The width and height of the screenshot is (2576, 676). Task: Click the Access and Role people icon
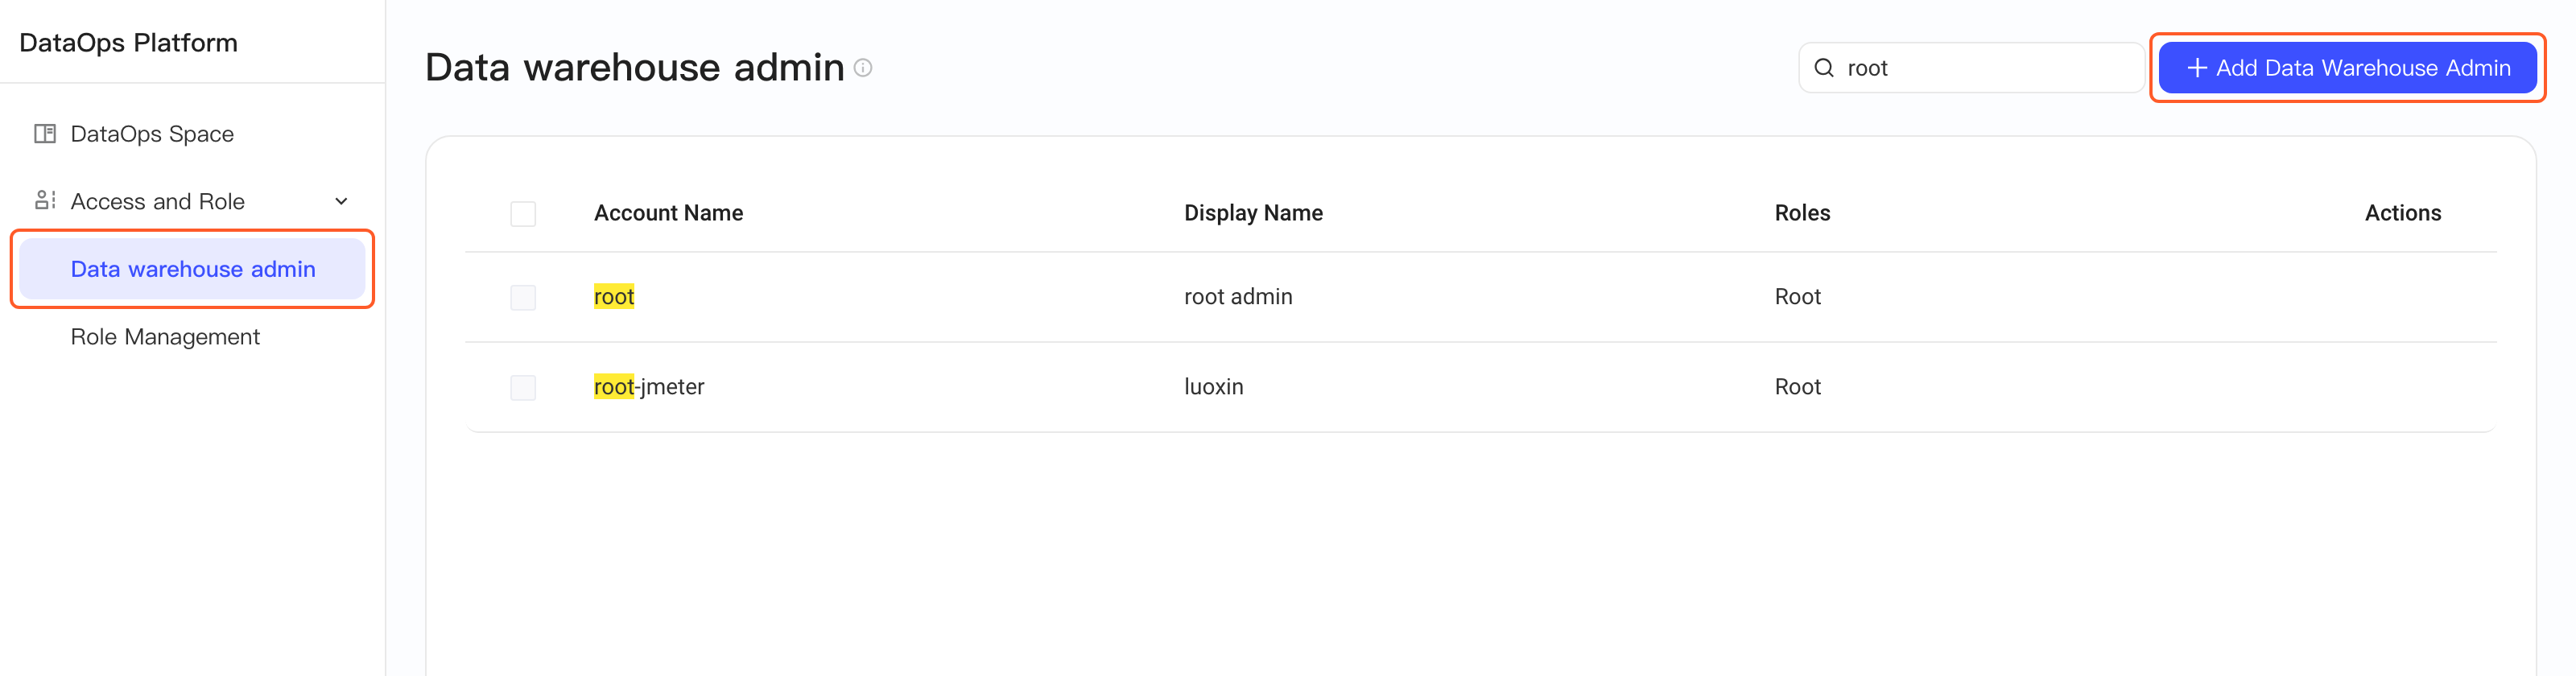(x=45, y=201)
